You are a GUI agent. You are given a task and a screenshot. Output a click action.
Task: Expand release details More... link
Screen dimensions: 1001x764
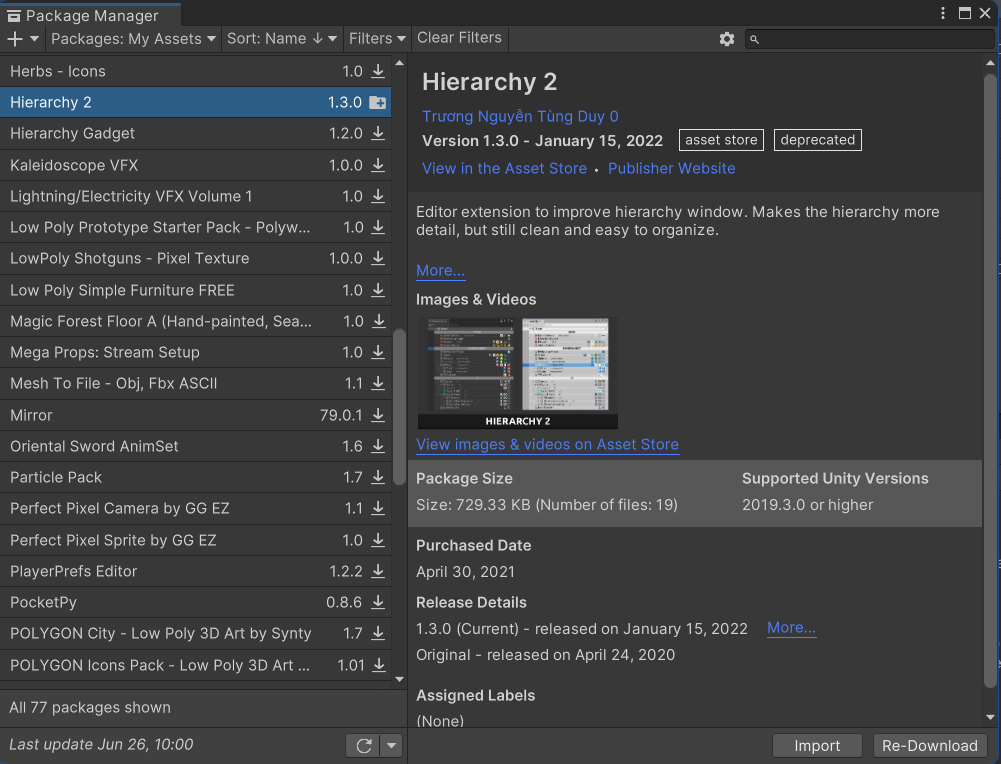coord(791,628)
